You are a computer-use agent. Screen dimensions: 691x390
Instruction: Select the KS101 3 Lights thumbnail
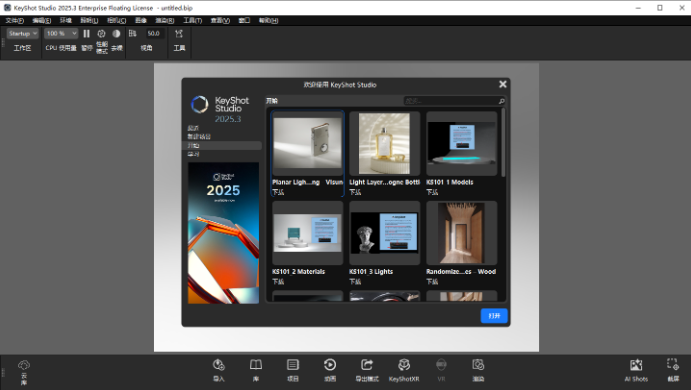point(384,233)
